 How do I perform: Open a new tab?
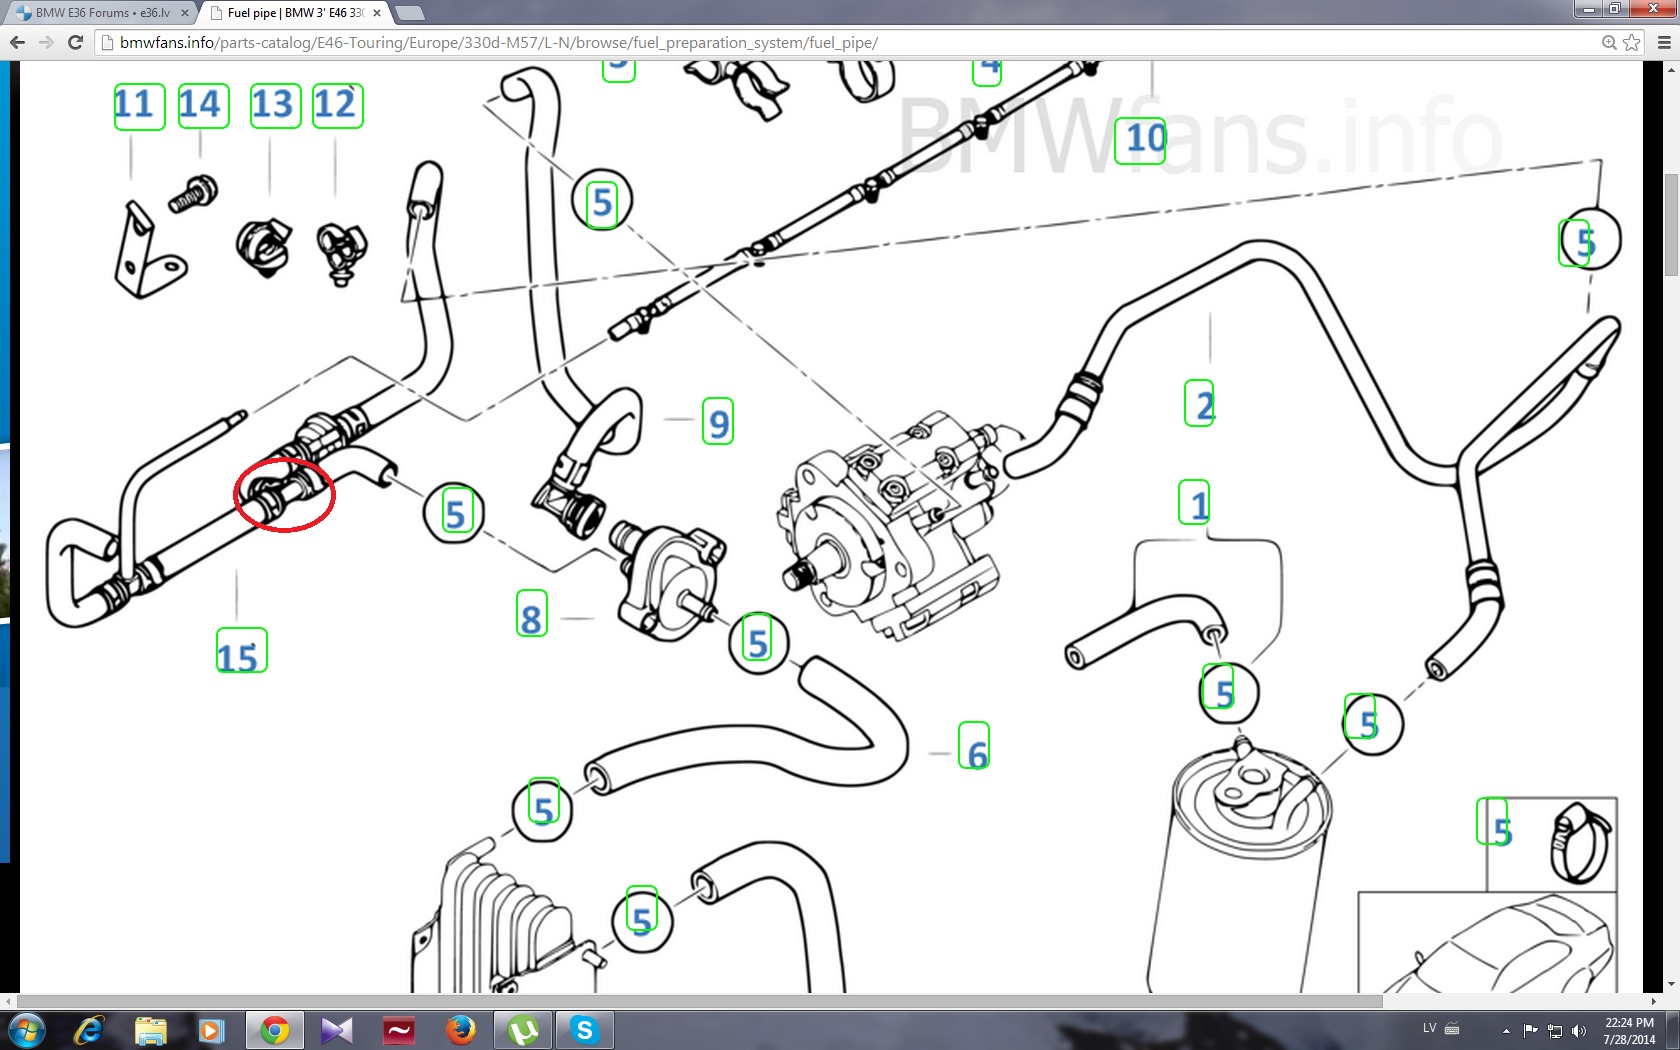pos(410,13)
